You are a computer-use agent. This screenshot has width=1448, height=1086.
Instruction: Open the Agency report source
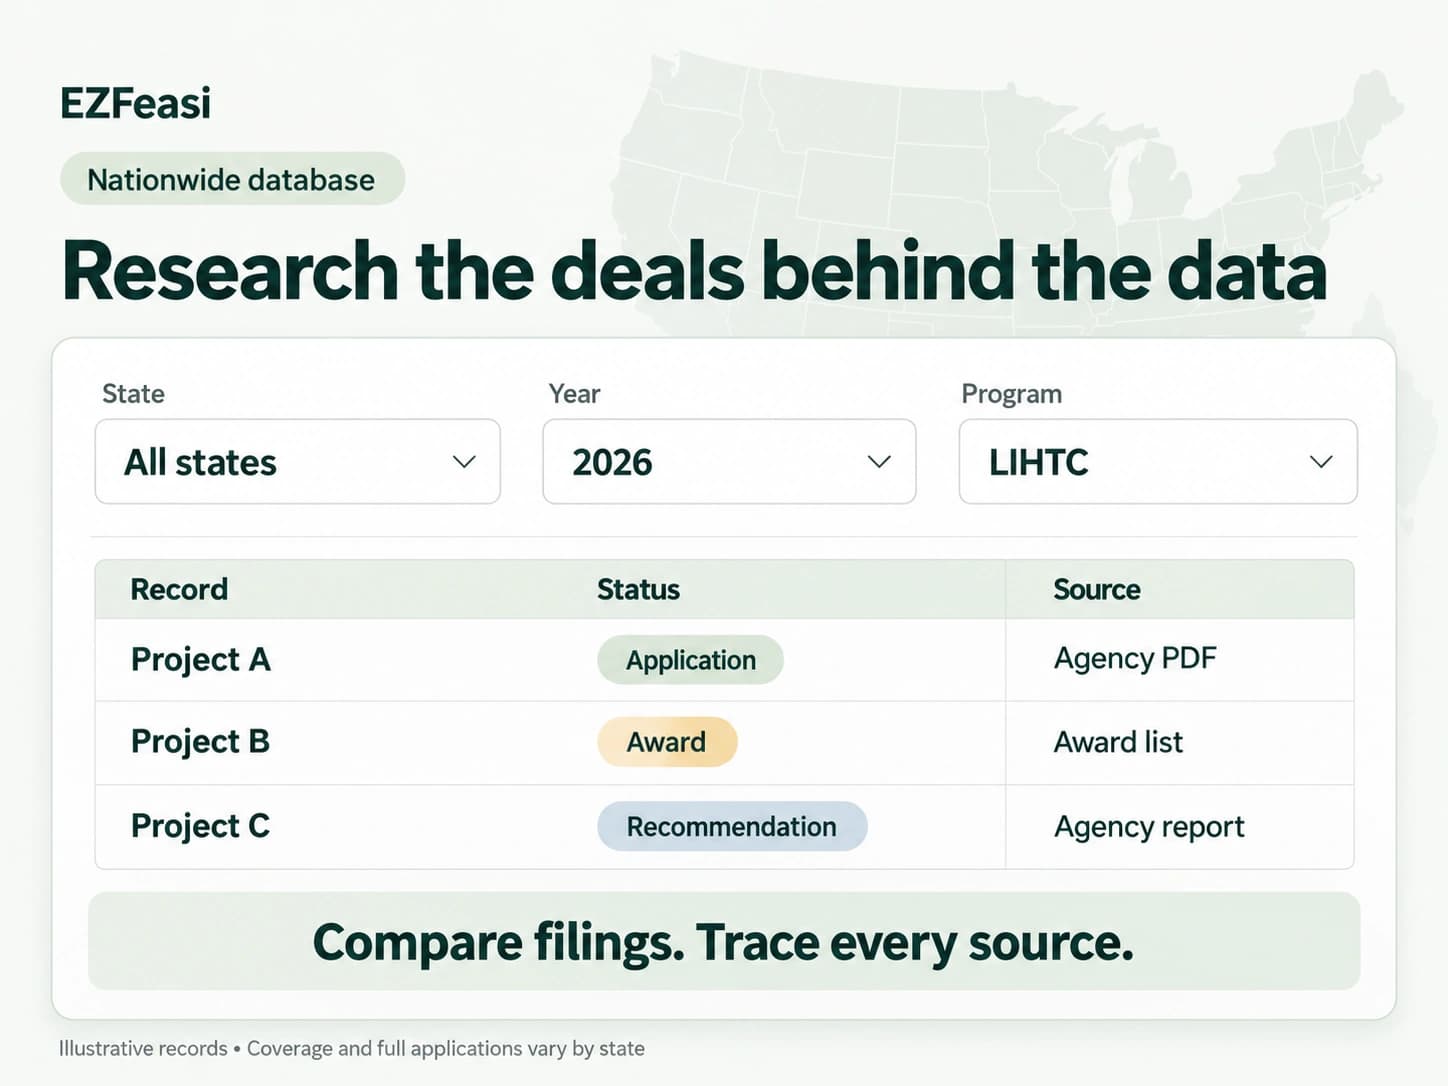(x=1149, y=827)
